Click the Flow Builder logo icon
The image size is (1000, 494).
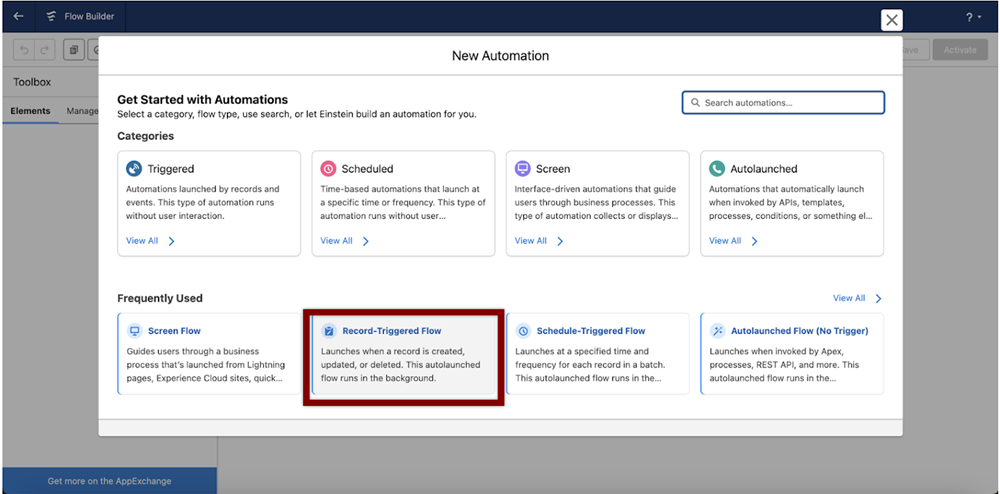(51, 17)
